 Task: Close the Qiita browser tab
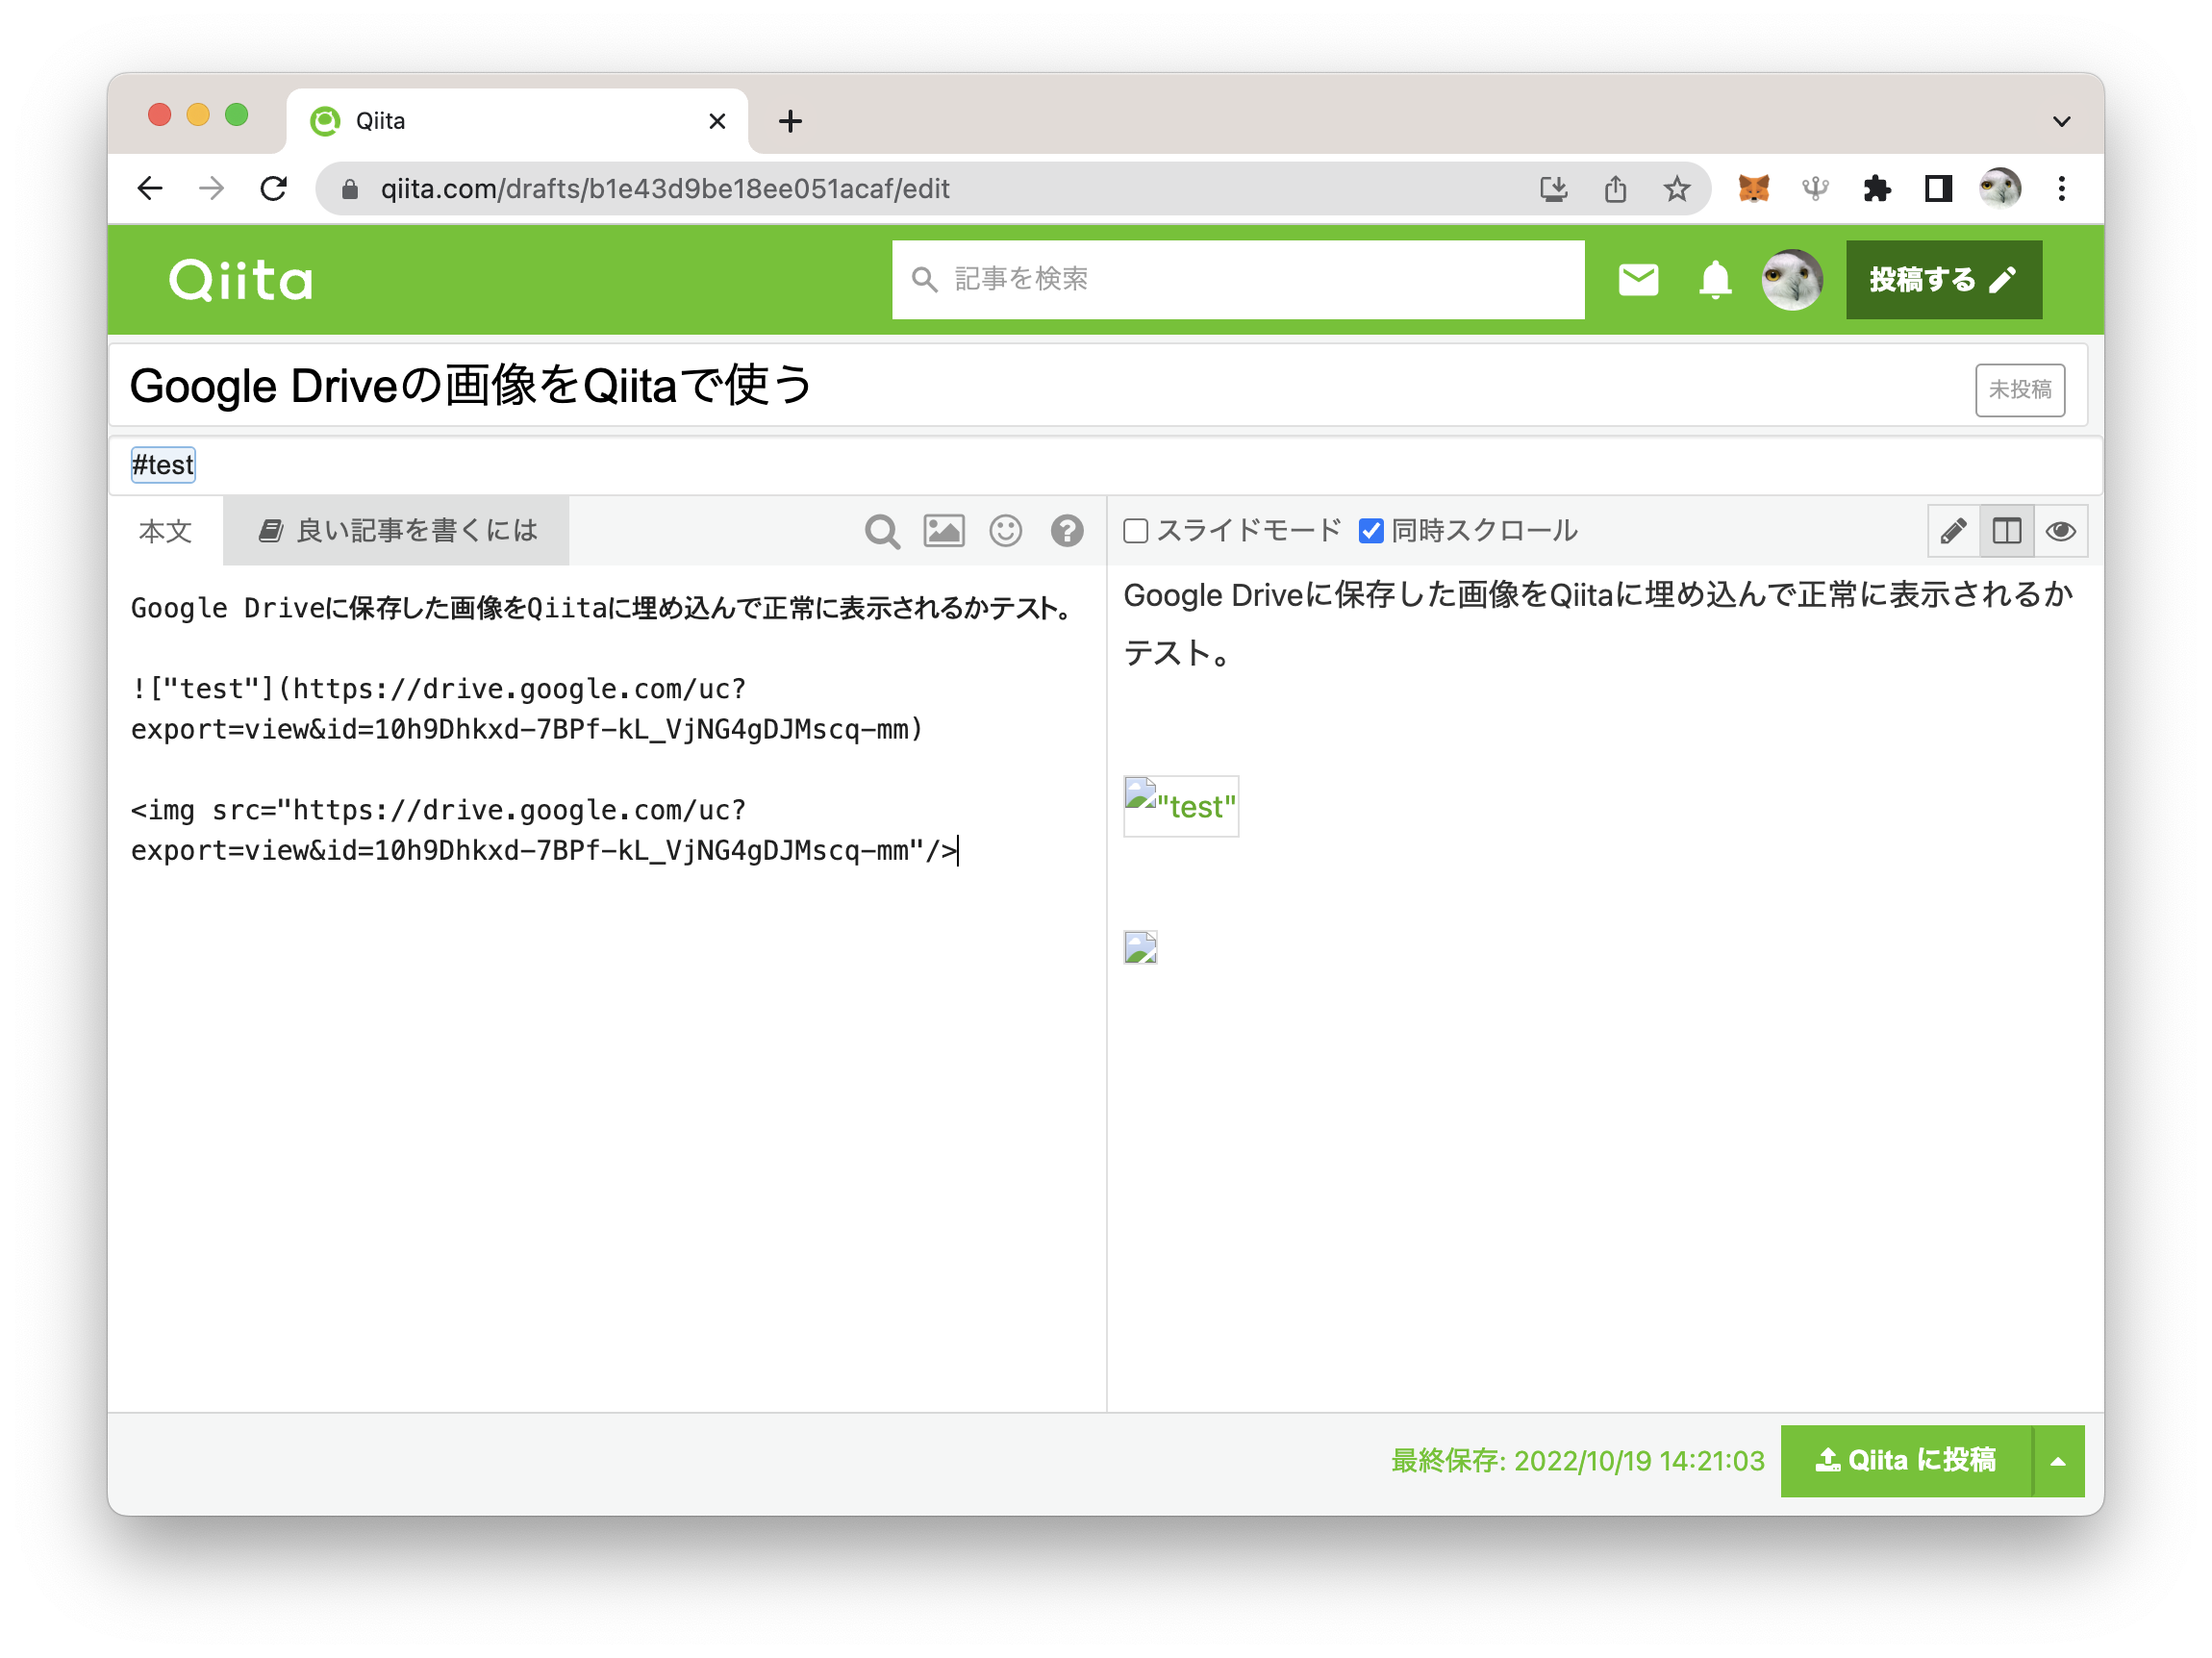click(717, 121)
